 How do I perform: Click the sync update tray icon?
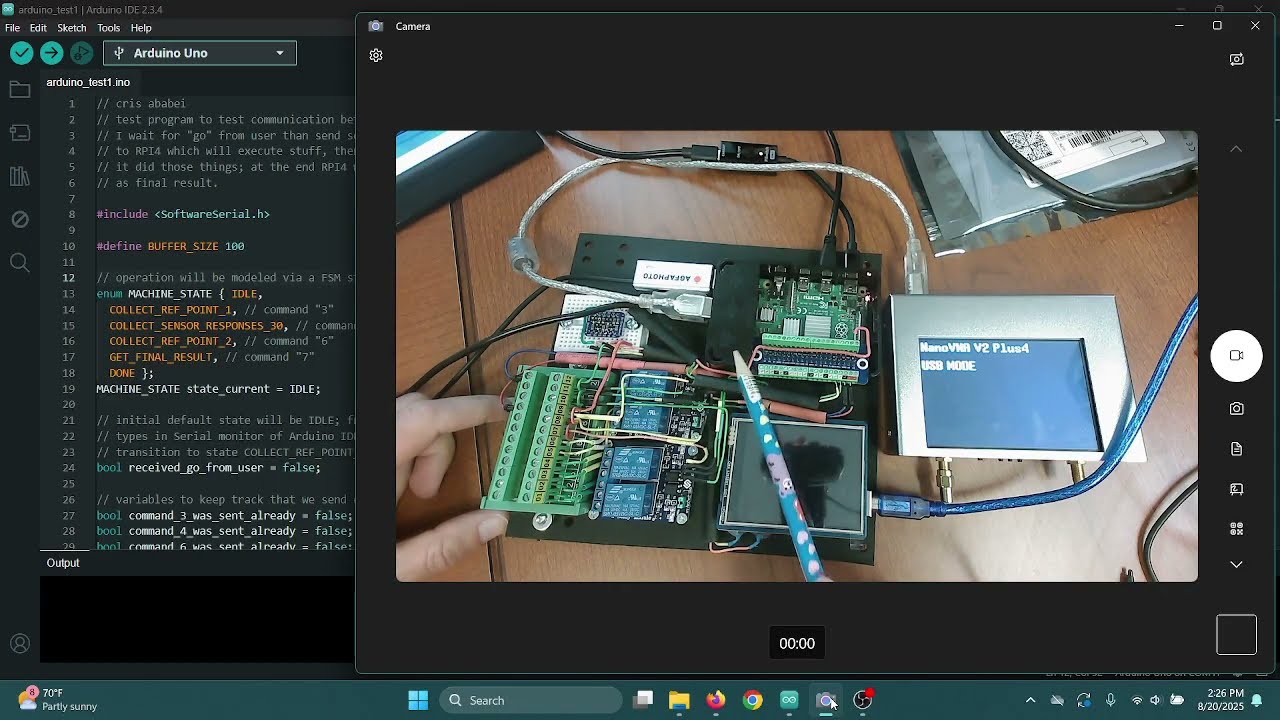click(x=1084, y=700)
